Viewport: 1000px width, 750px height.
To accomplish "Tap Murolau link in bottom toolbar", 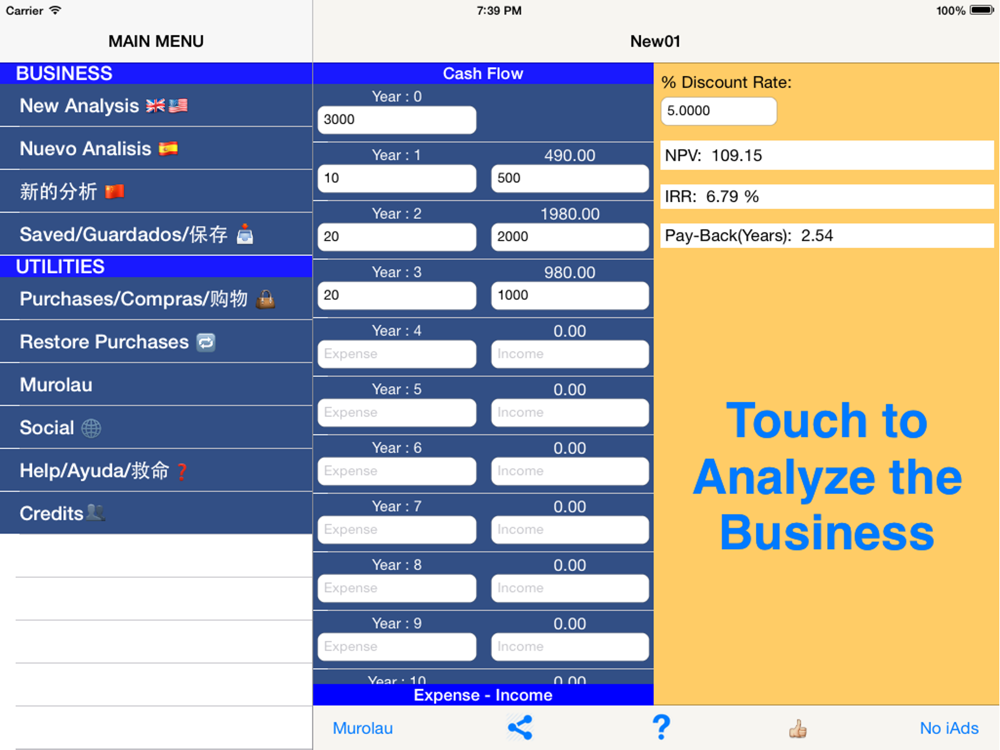I will [363, 728].
